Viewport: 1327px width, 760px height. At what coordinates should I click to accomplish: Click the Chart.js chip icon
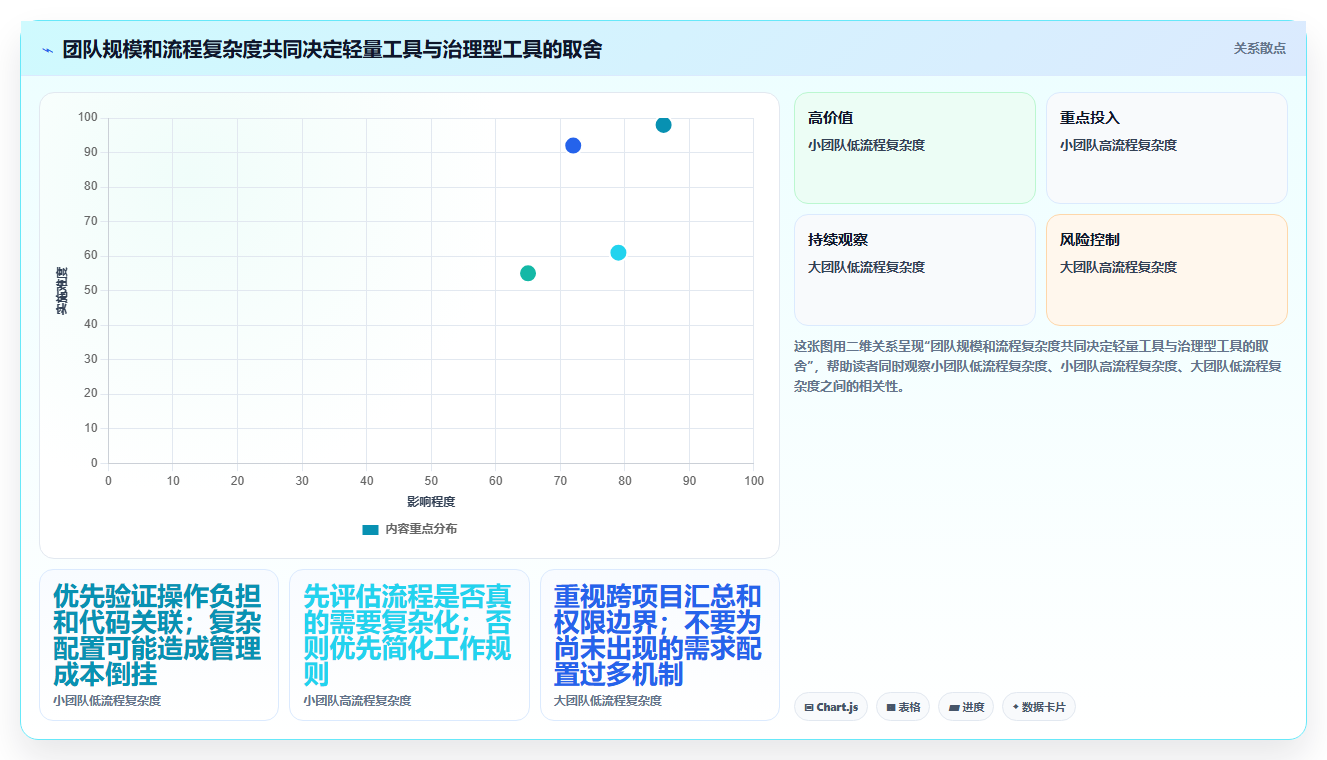(809, 708)
